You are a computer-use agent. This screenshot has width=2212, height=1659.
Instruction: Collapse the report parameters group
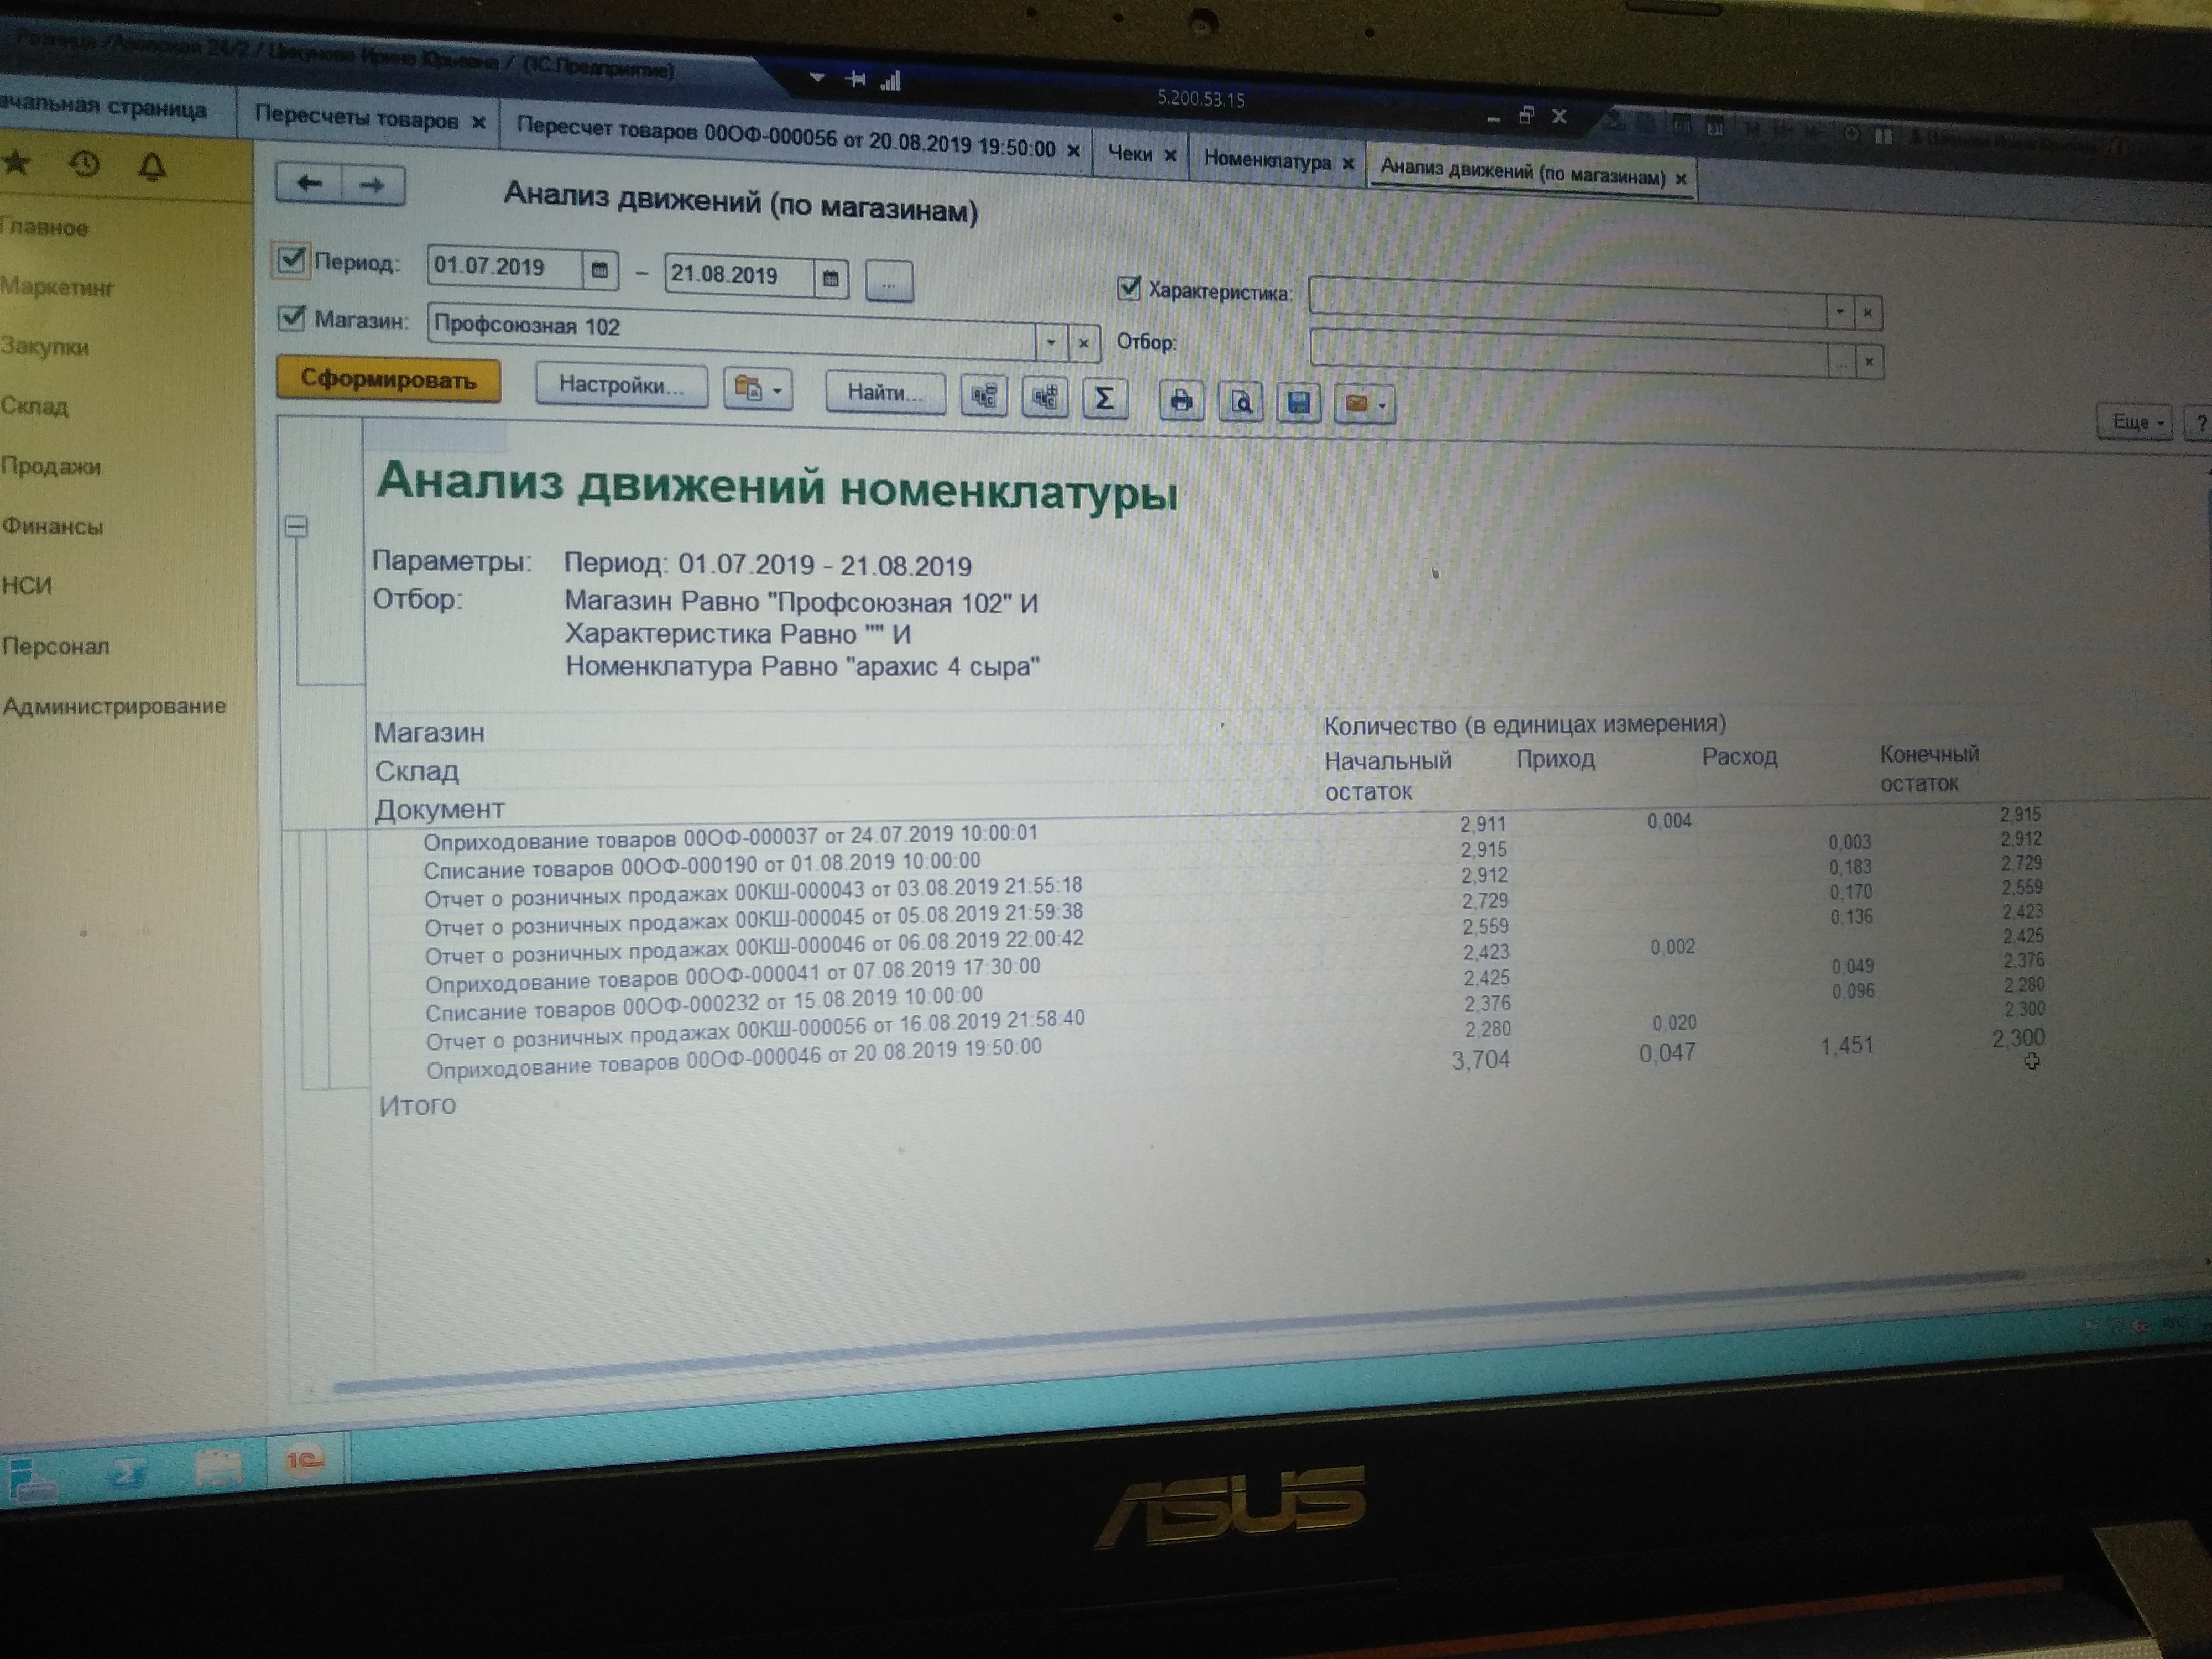point(296,526)
